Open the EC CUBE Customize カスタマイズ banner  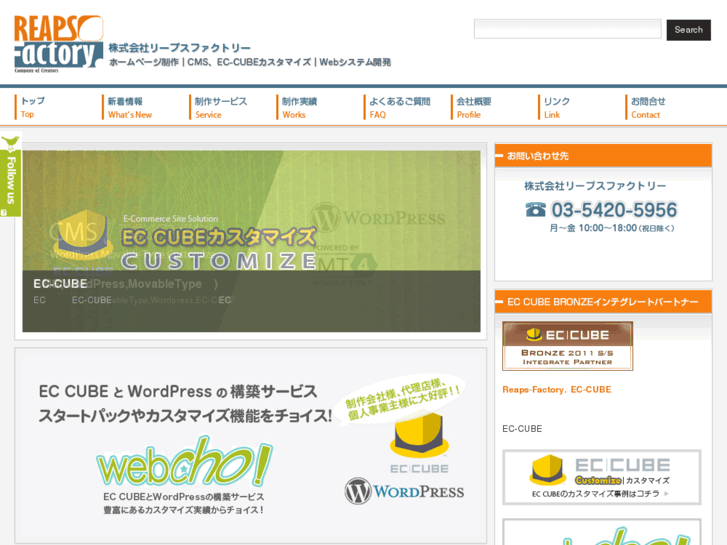pos(602,477)
